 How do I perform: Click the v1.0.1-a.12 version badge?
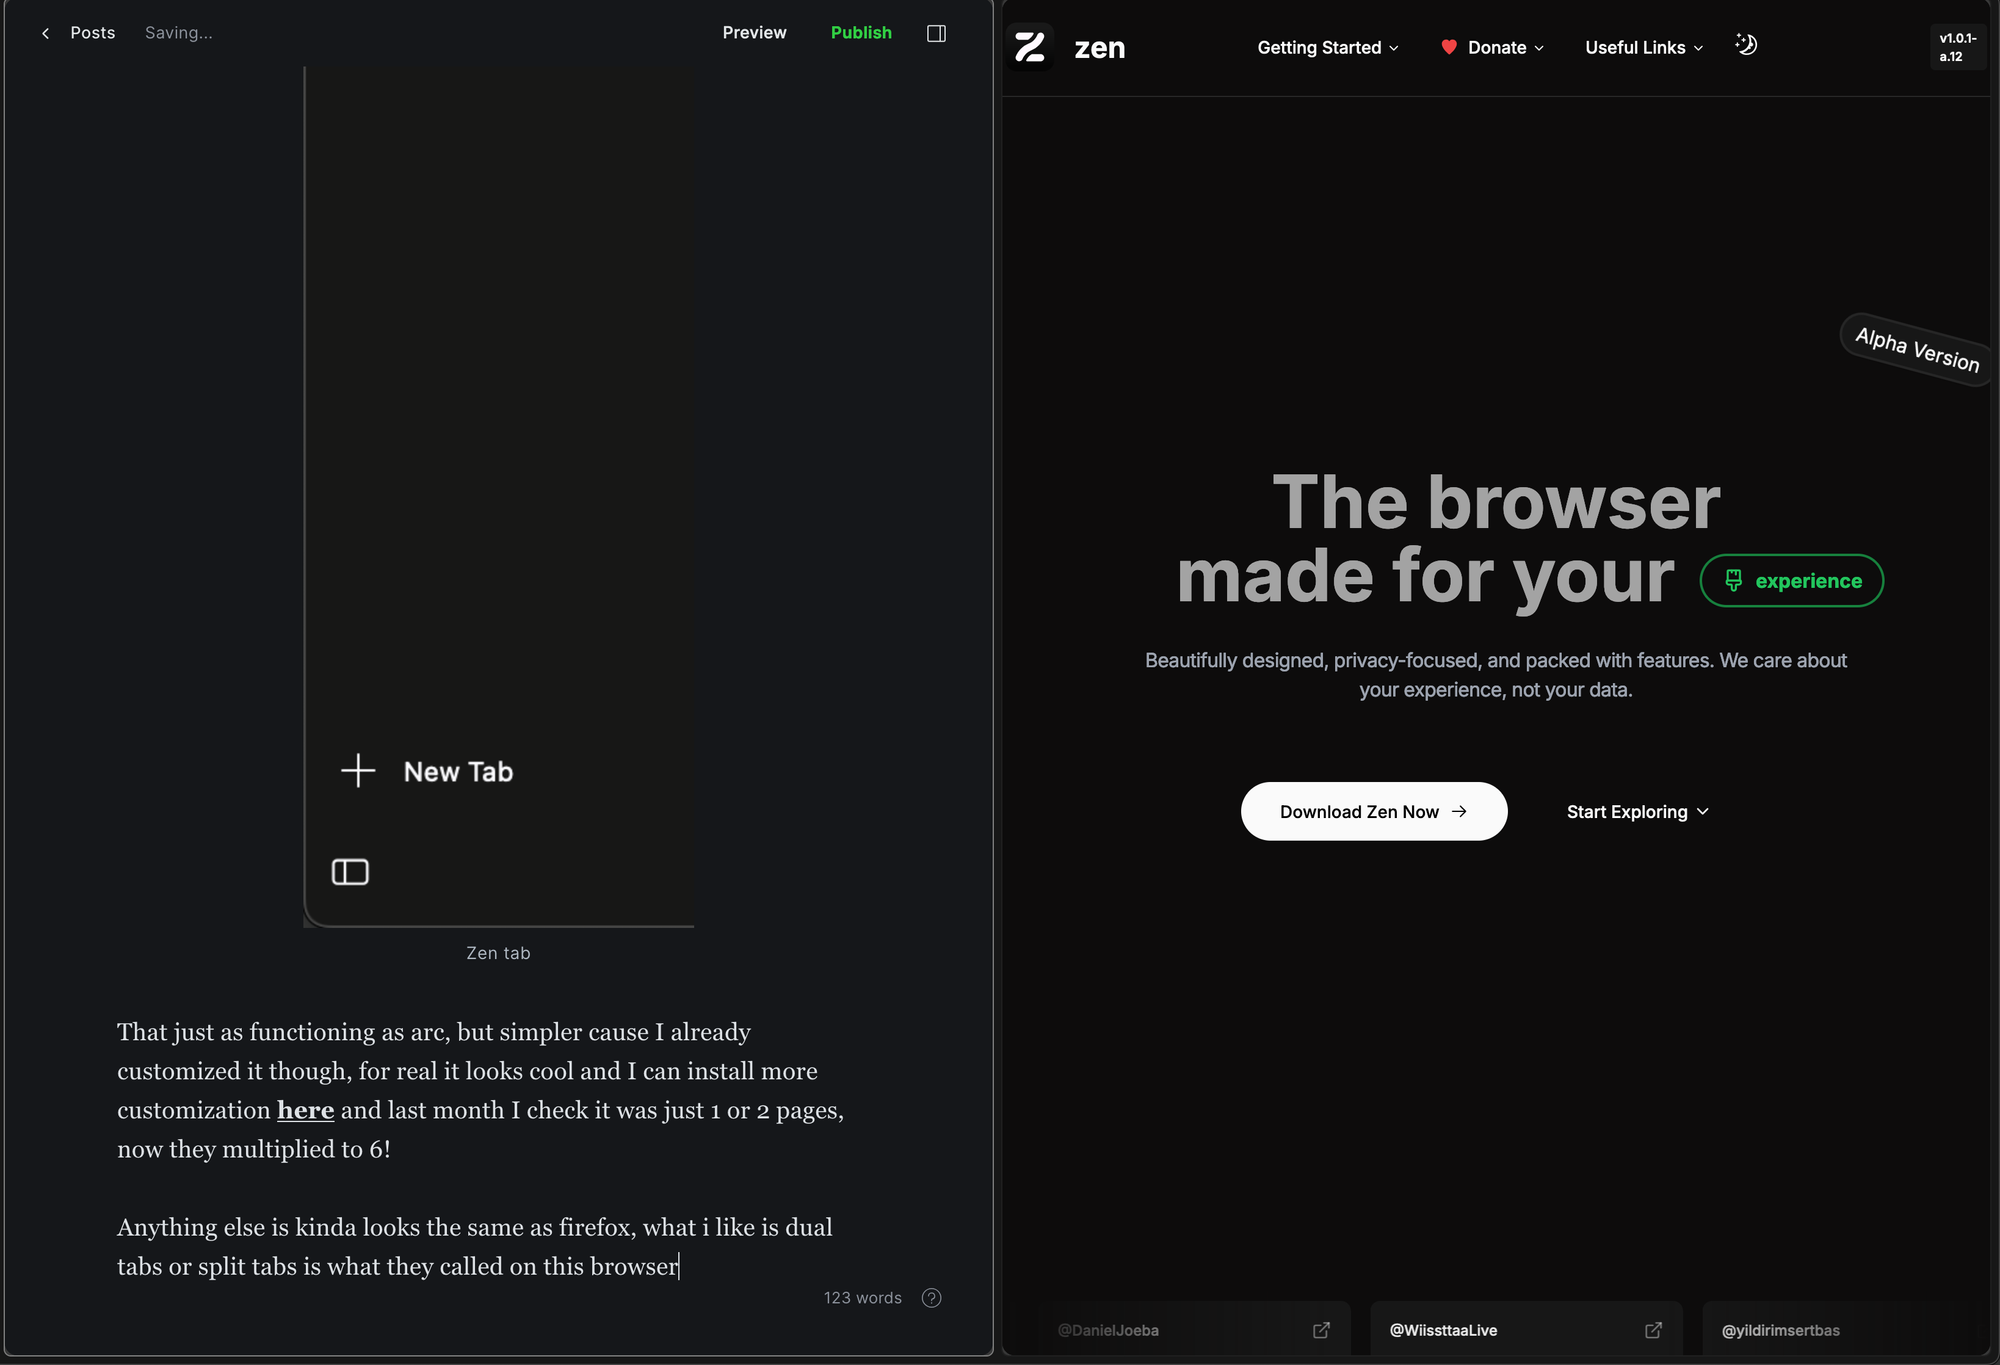[x=1957, y=47]
